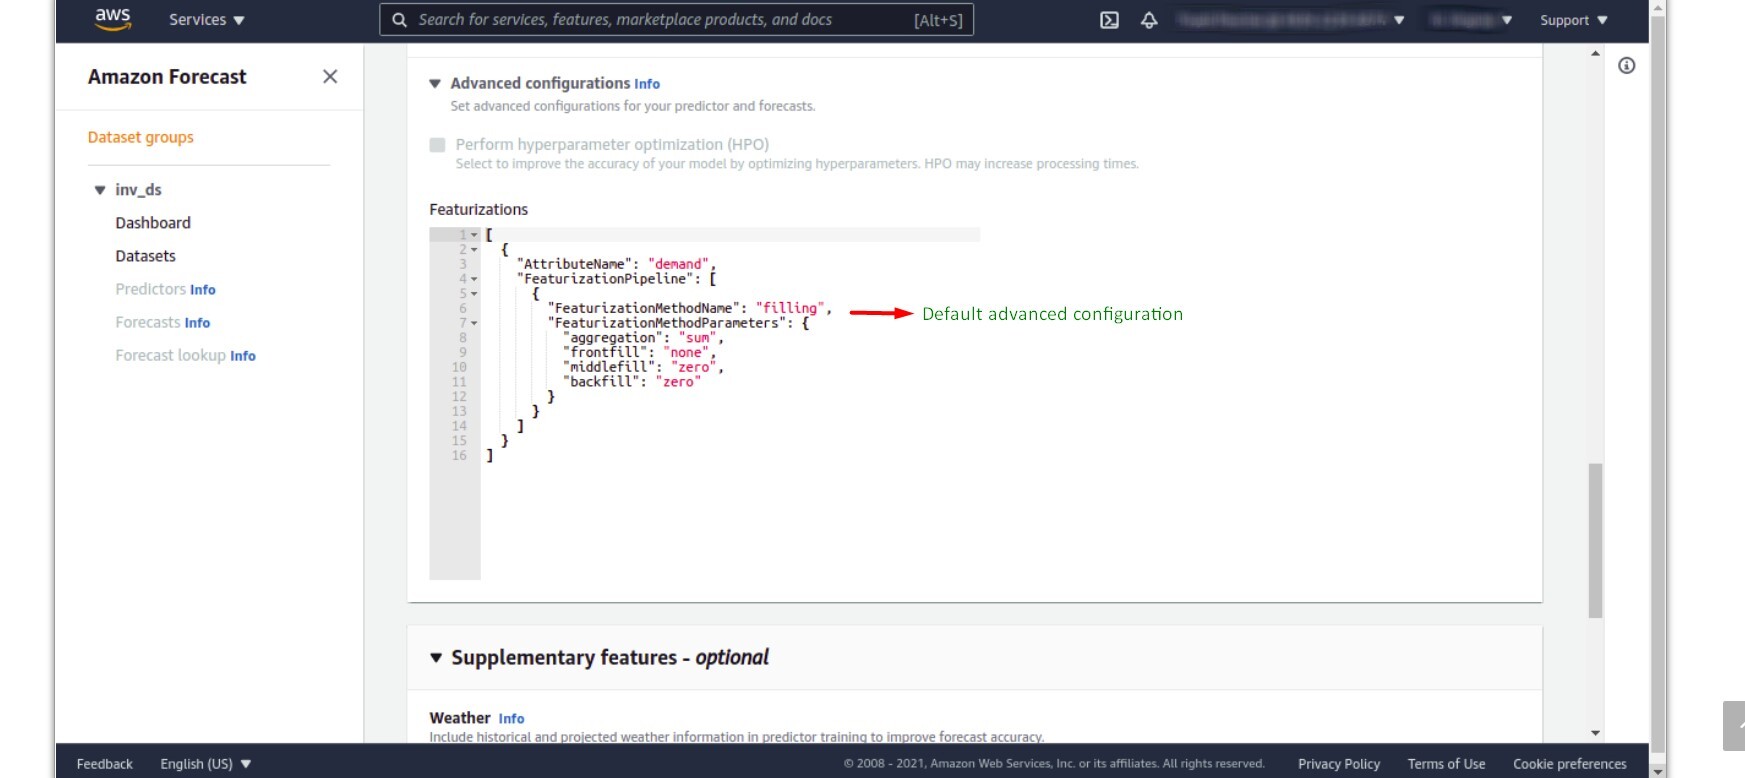Viewport: 1745px width, 778px height.
Task: Toggle Perform hyperparameter optimization checkbox
Action: pos(437,145)
